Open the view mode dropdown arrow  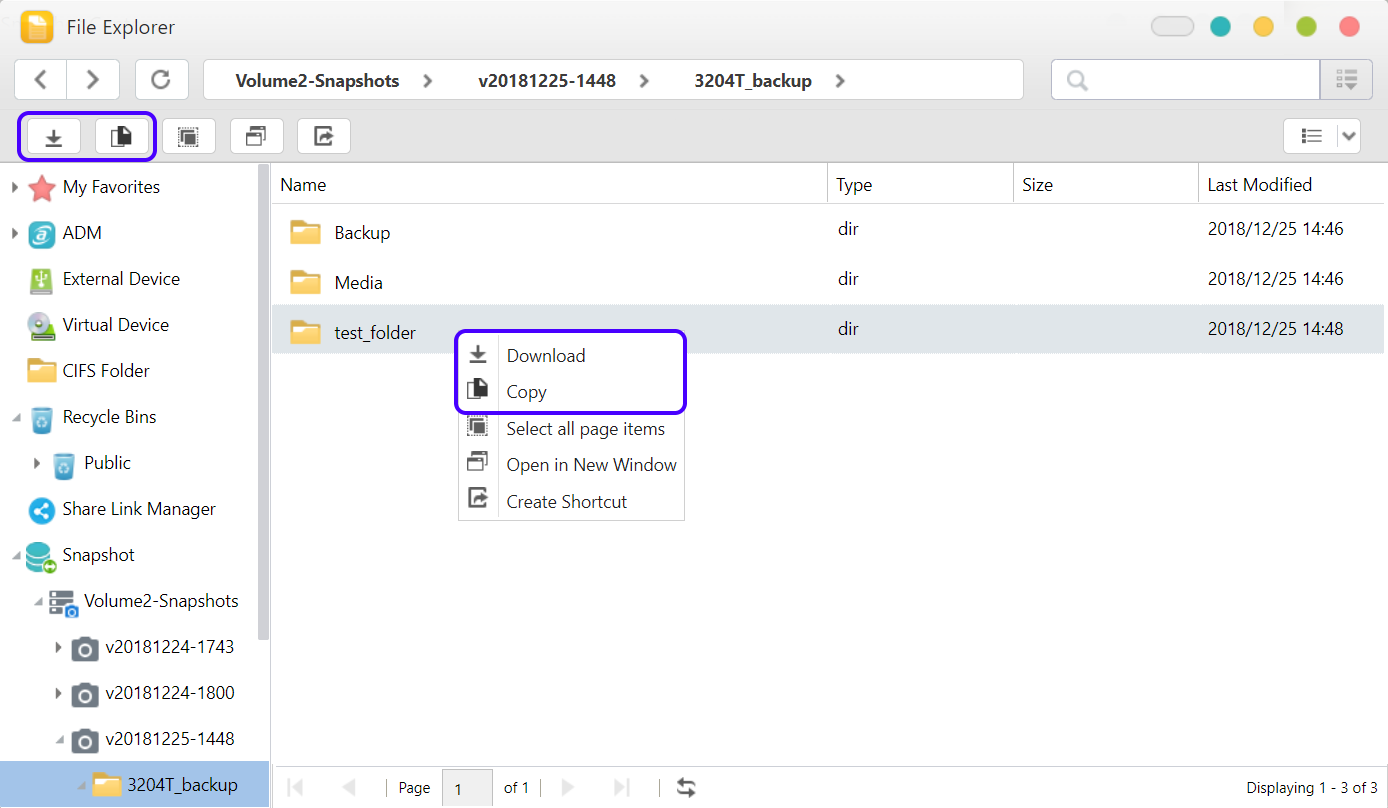click(1349, 136)
